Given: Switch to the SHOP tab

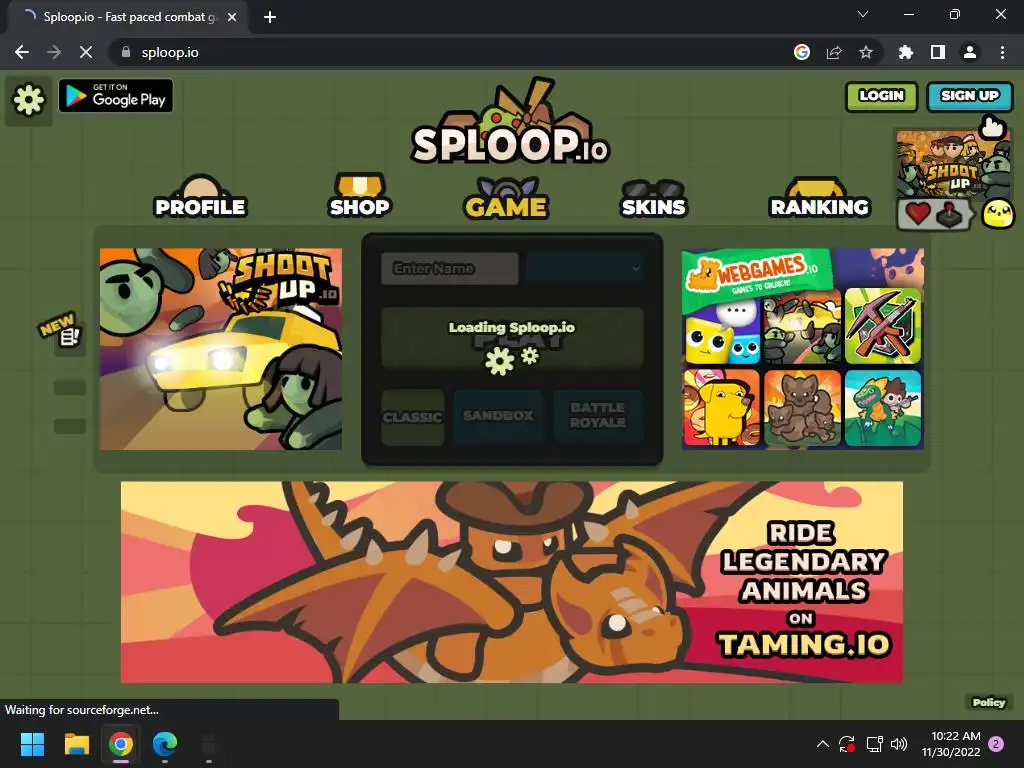Looking at the screenshot, I should [359, 196].
